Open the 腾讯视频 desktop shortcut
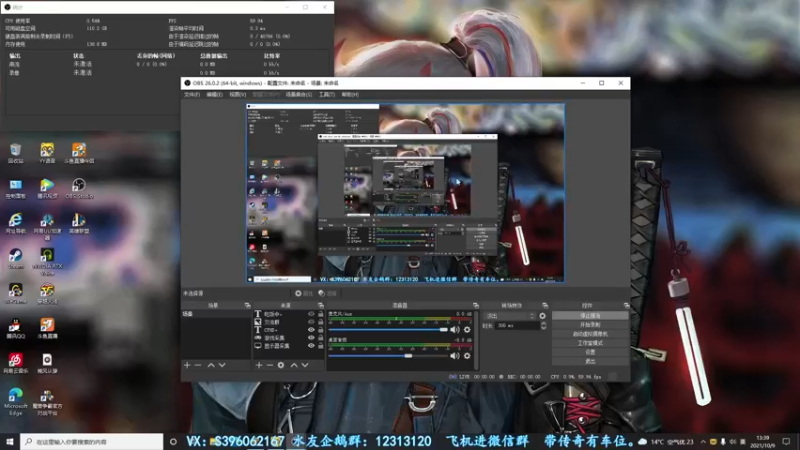The width and height of the screenshot is (800, 450). coord(47,188)
